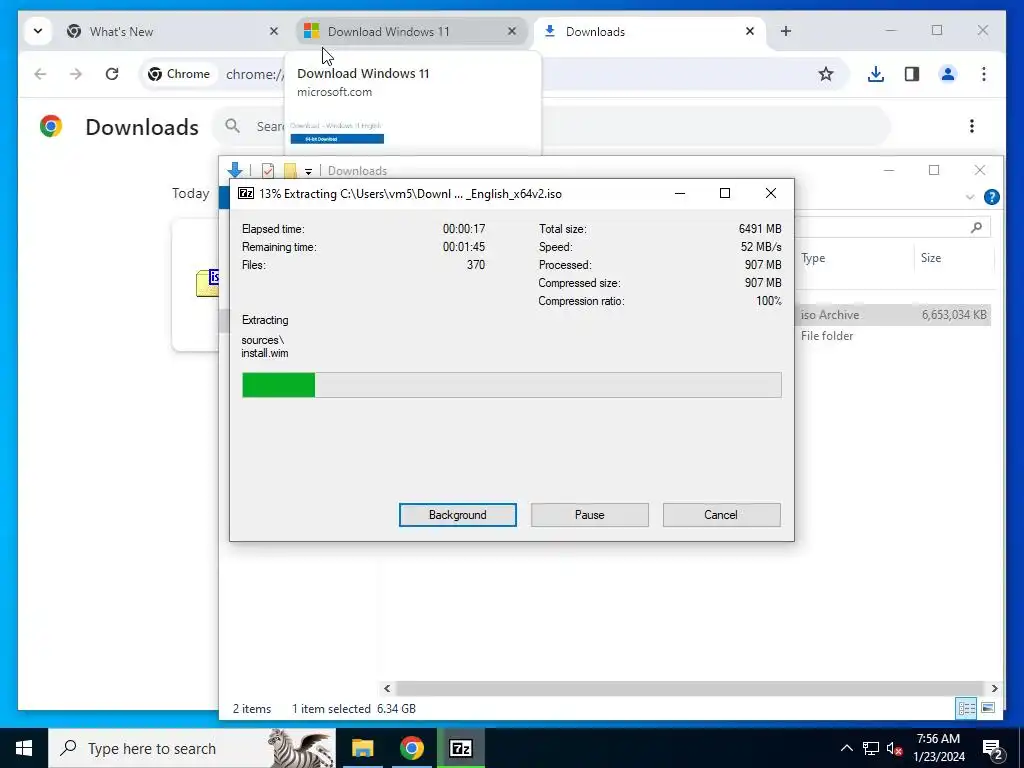This screenshot has height=768, width=1024.
Task: Open the Windows Start menu
Action: pos(24,748)
